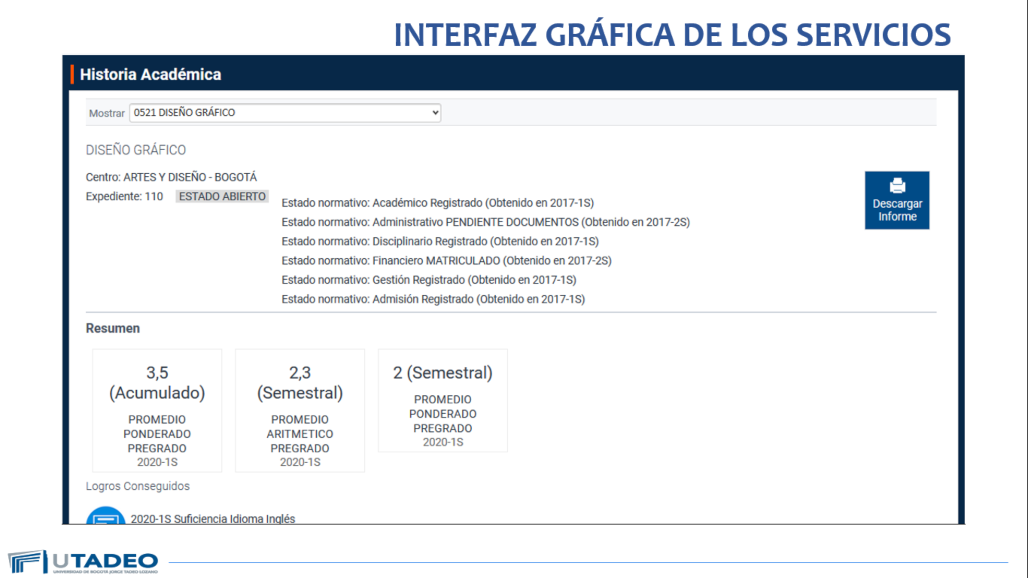Select the Admisión Registrado status line

[x=433, y=299]
